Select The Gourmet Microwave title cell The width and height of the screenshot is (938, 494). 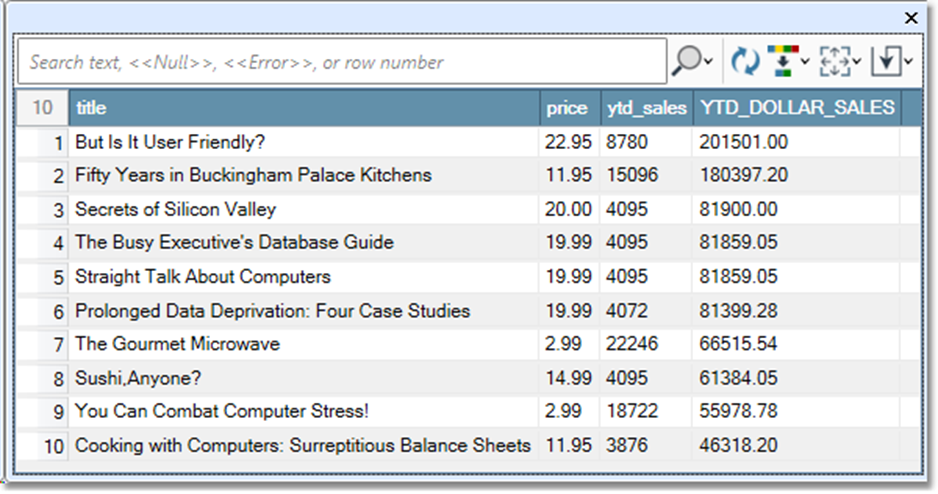[177, 344]
